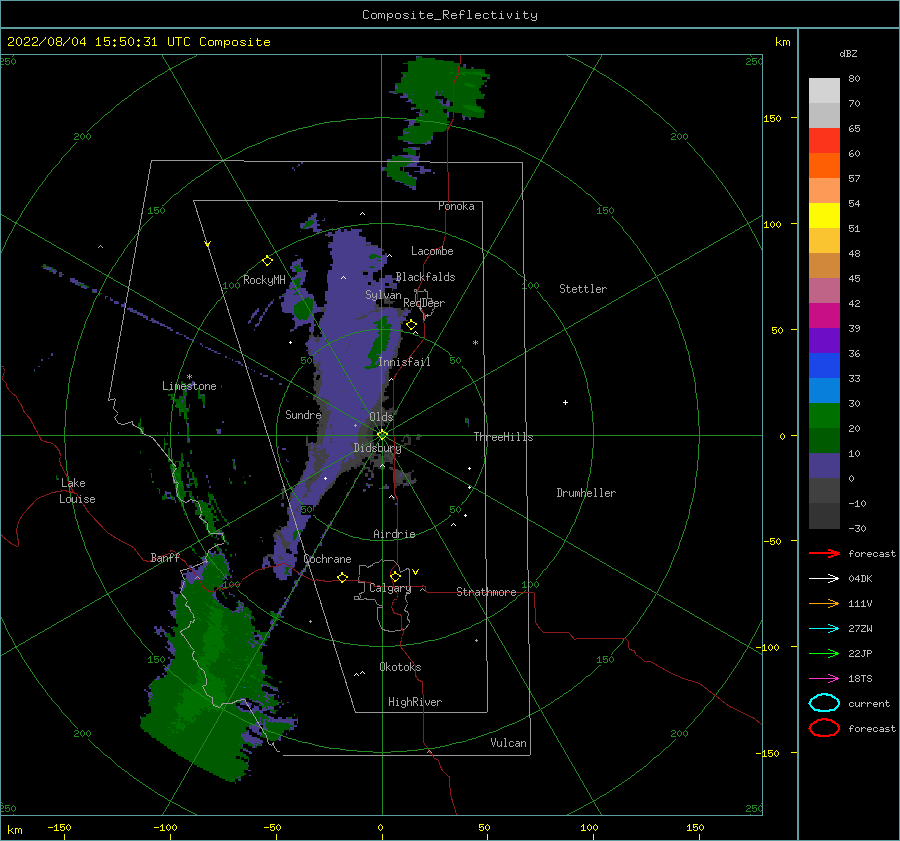Click the yellow radar center diamond at Olds

pyautogui.click(x=382, y=435)
